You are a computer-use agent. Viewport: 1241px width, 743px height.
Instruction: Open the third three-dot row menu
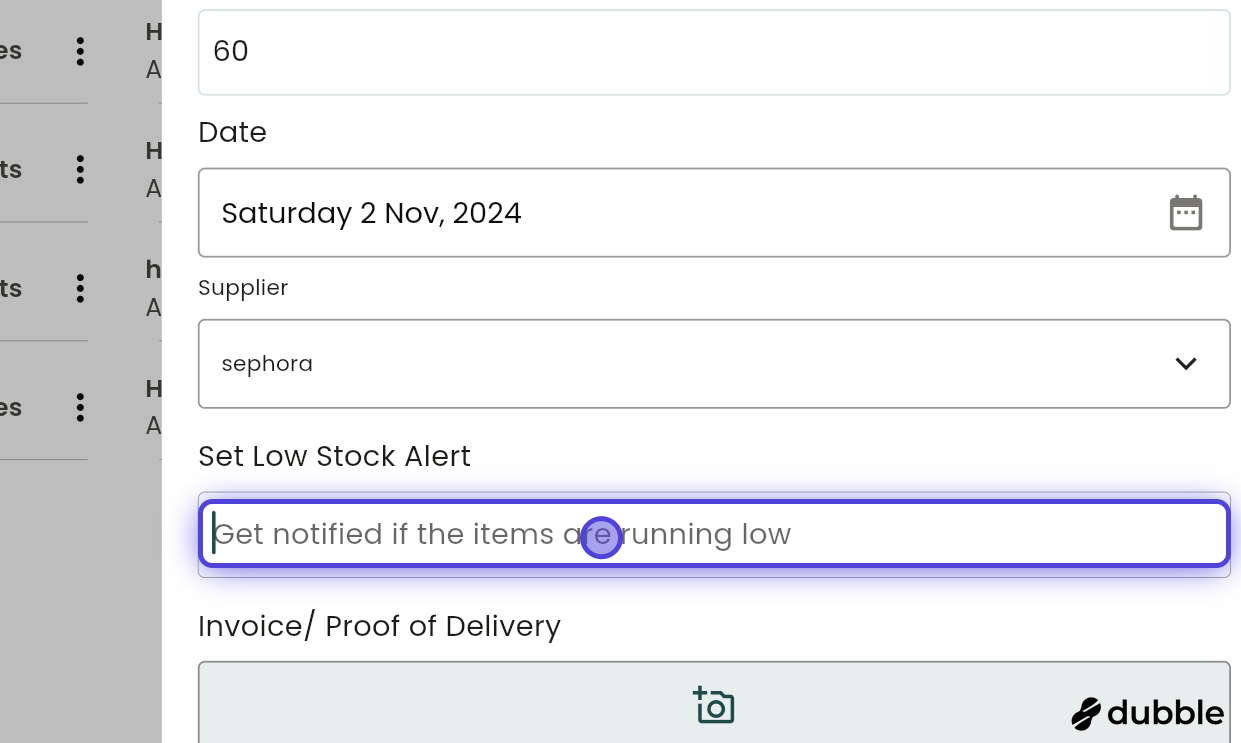(80, 289)
